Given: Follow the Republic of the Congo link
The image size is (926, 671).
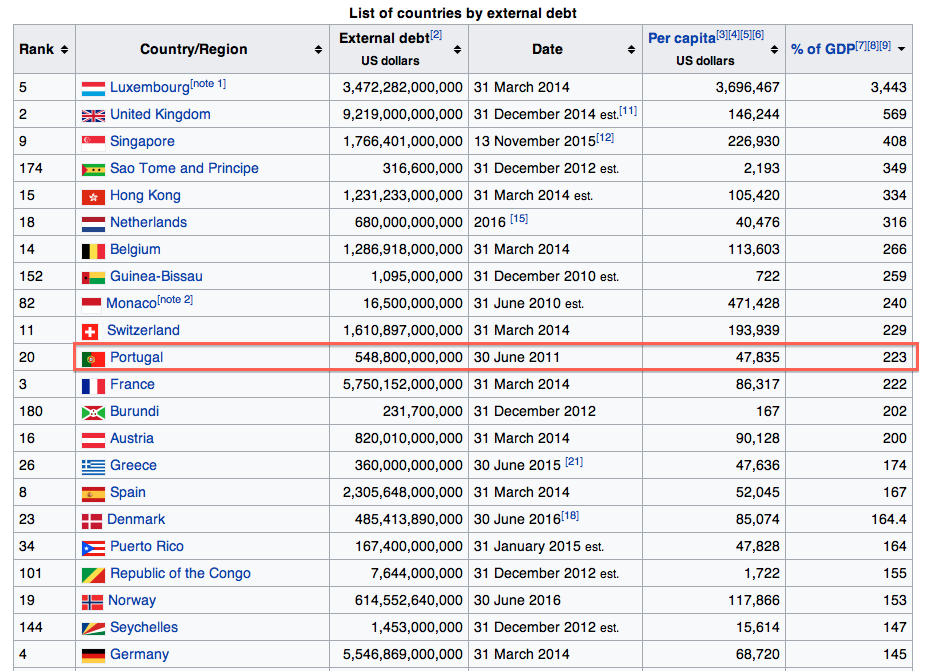Looking at the screenshot, I should click(x=180, y=573).
